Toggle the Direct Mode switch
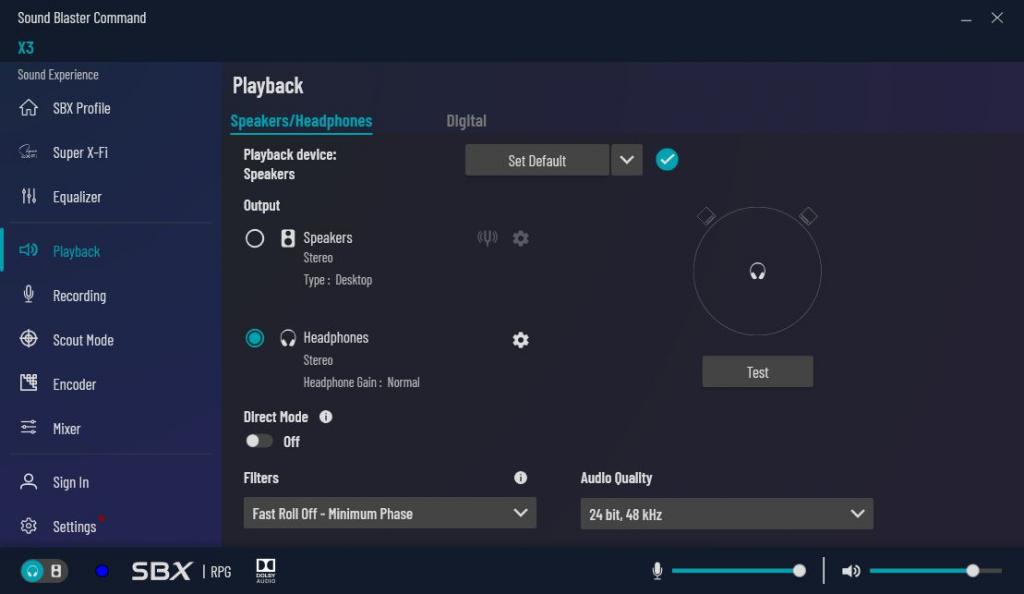1024x594 pixels. [x=259, y=441]
